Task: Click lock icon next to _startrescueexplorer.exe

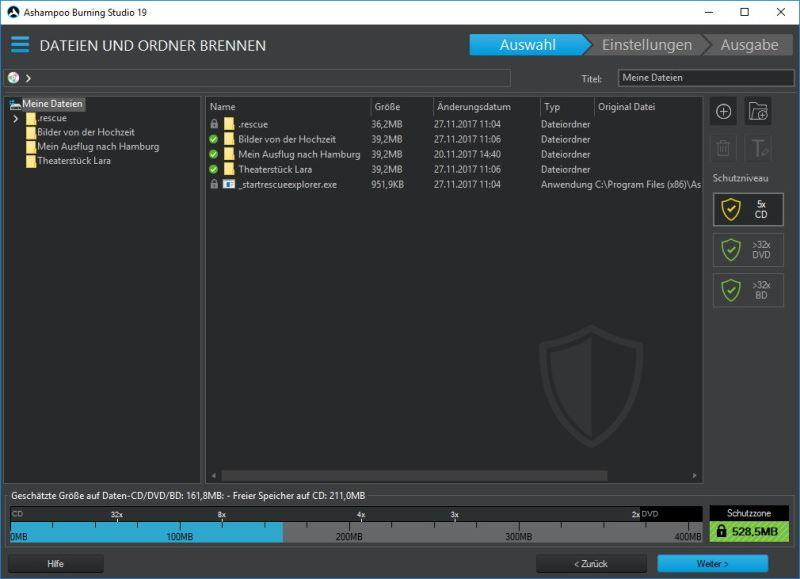Action: pos(214,185)
